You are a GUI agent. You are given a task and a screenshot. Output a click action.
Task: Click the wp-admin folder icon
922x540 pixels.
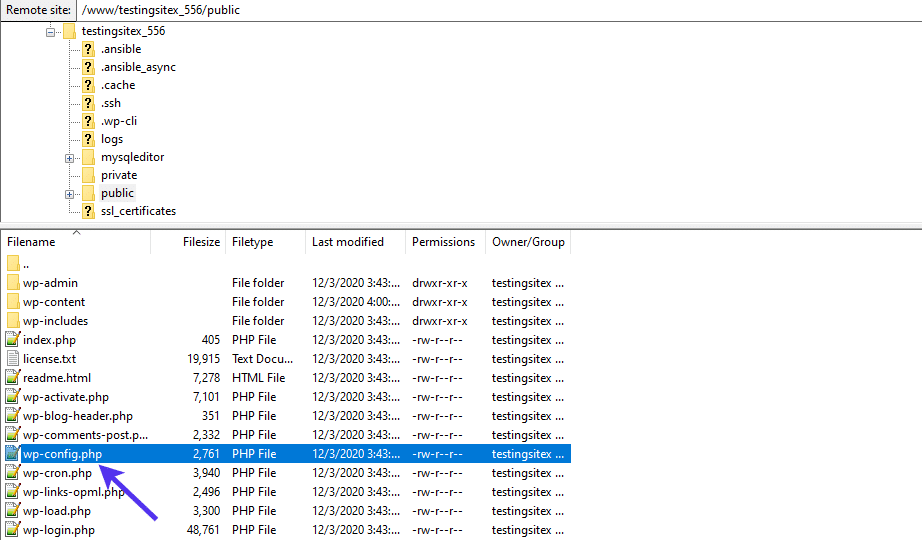pyautogui.click(x=13, y=283)
